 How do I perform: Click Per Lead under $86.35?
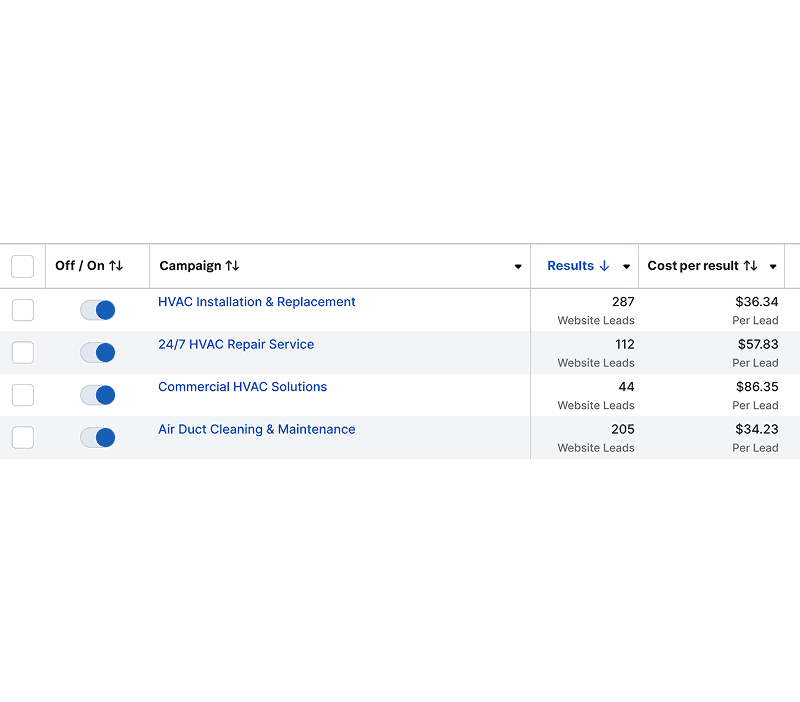pyautogui.click(x=755, y=405)
